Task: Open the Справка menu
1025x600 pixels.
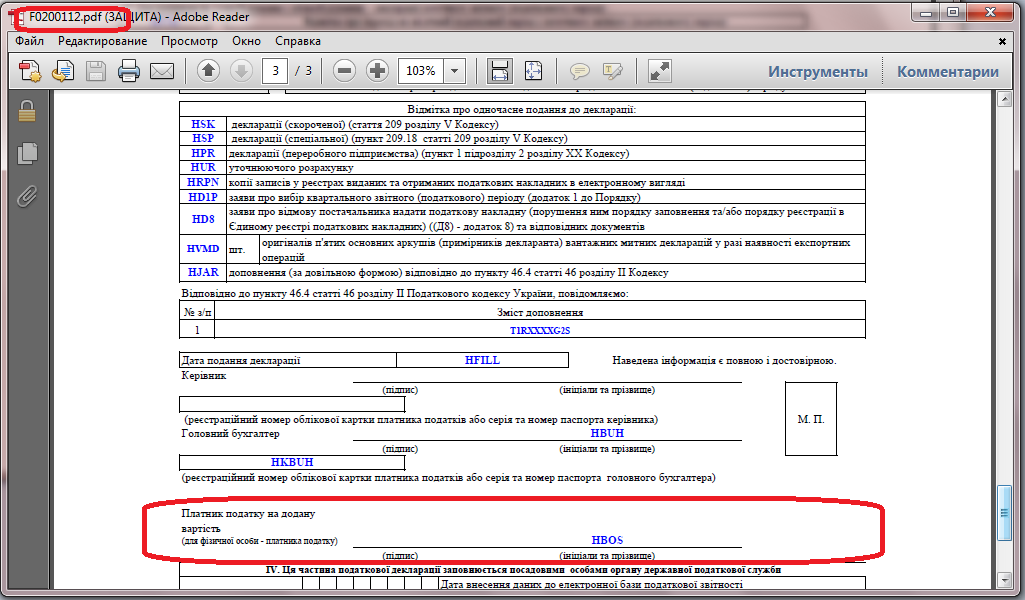Action: point(298,41)
